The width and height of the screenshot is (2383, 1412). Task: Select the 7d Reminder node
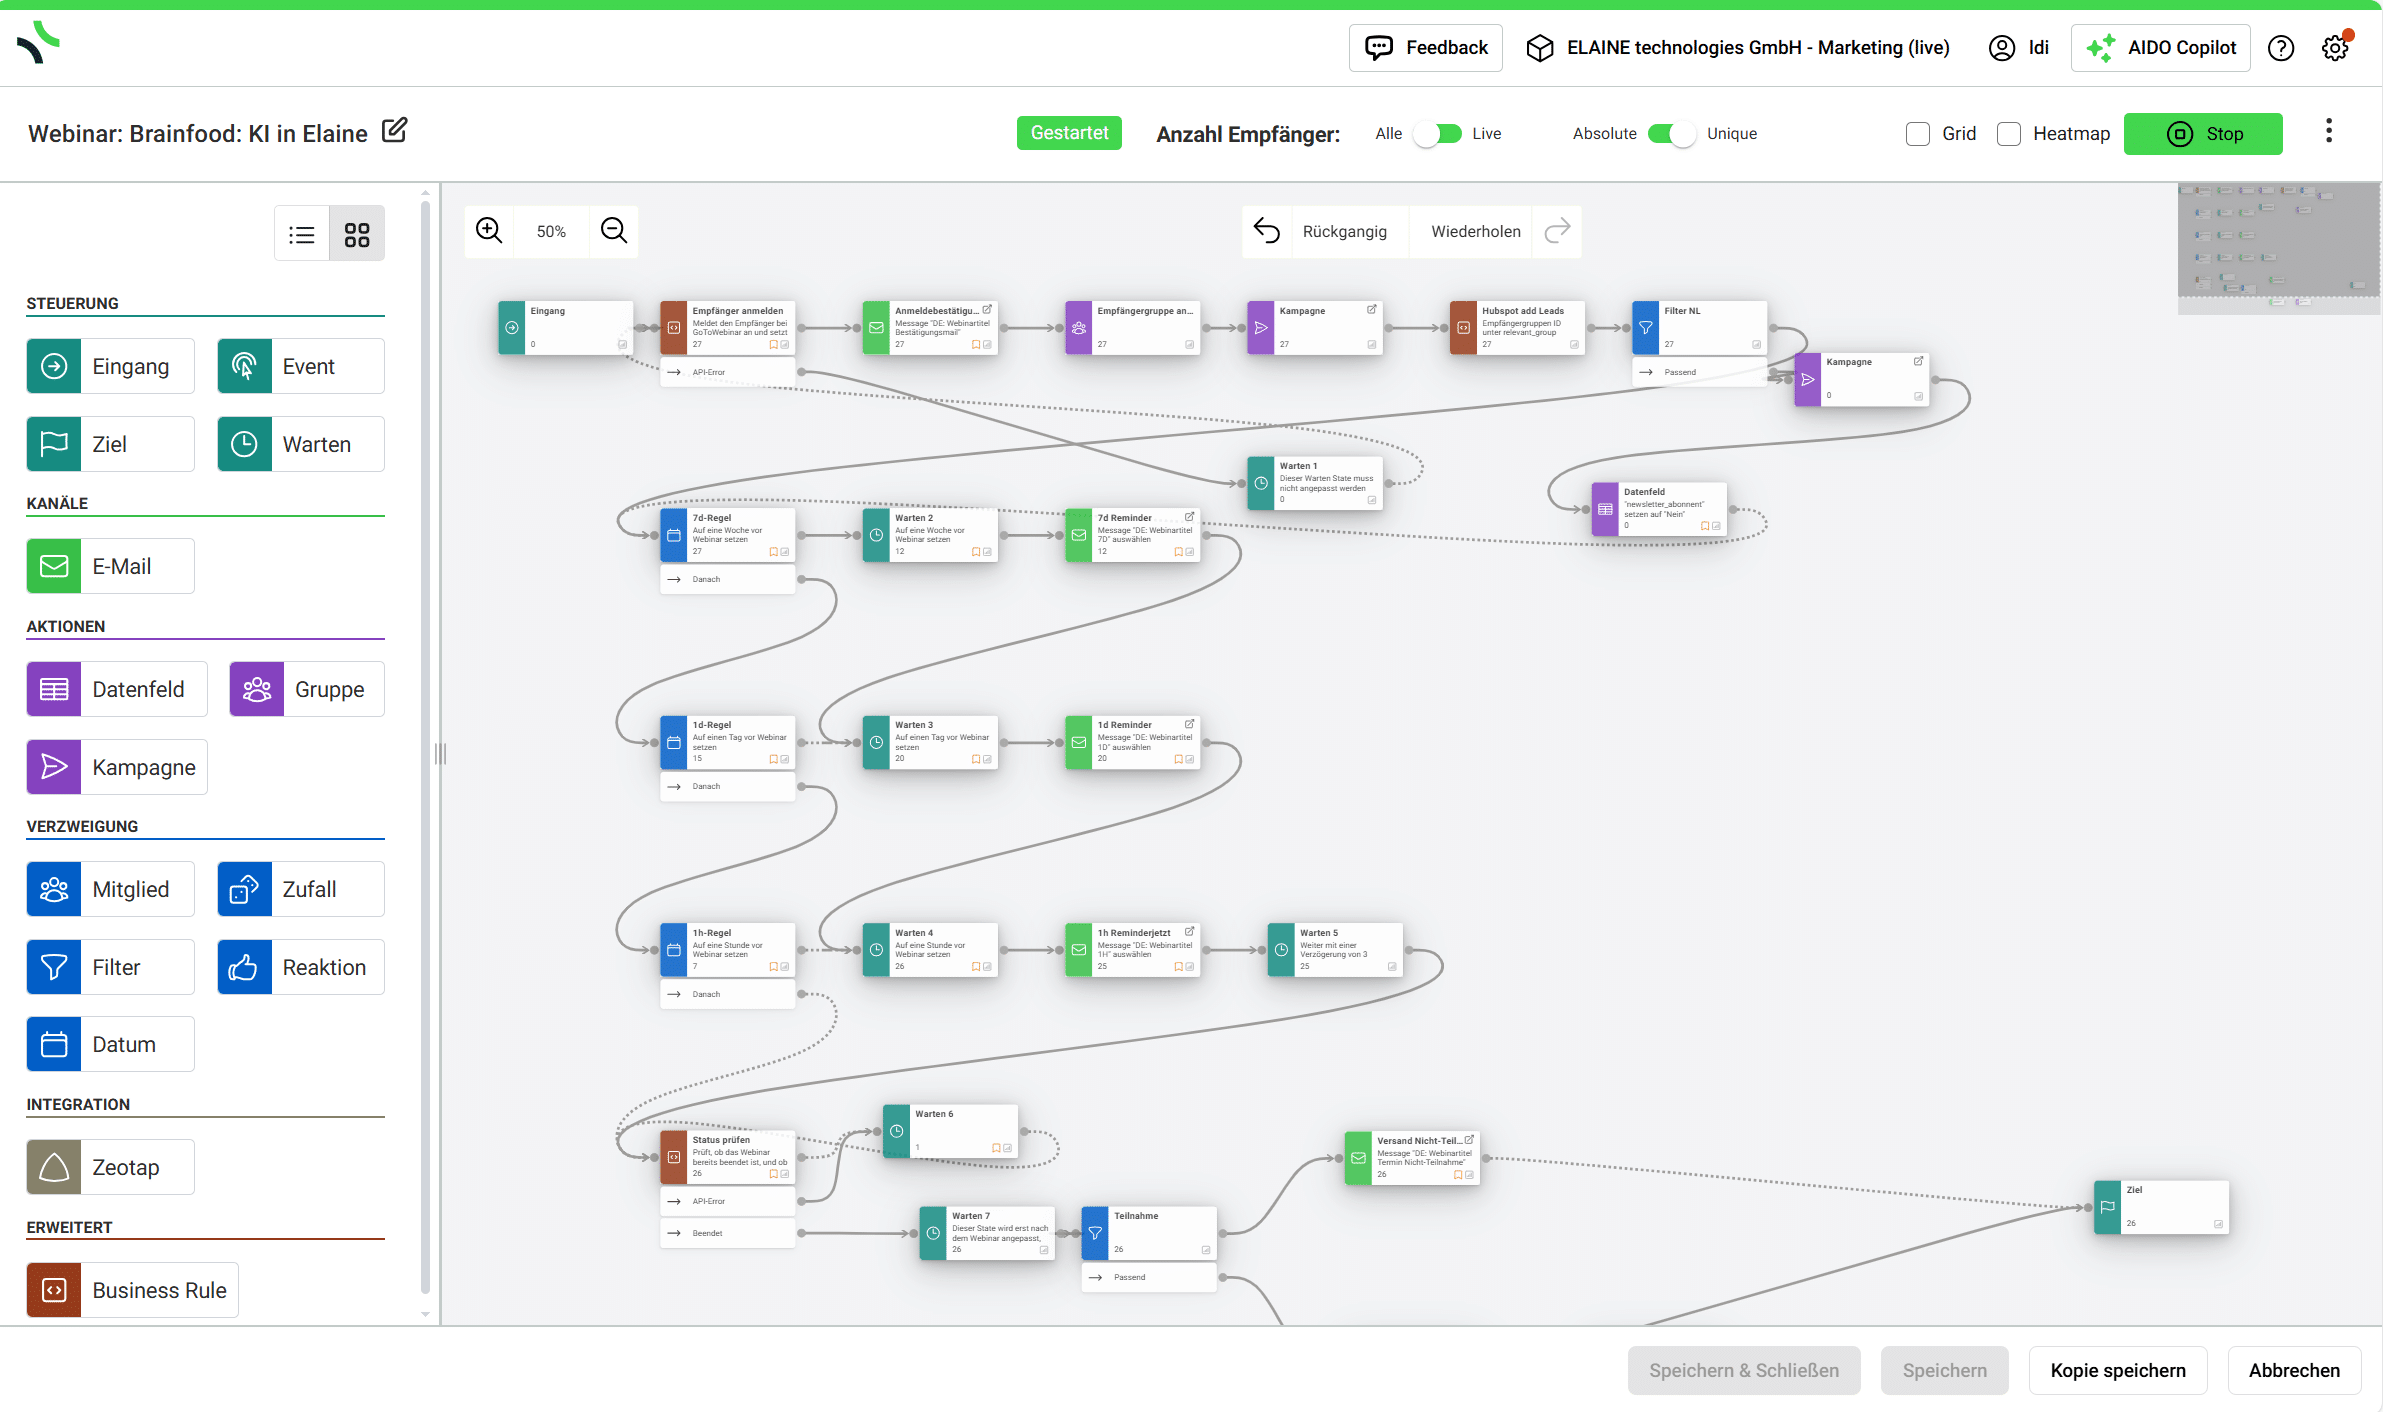[1133, 535]
